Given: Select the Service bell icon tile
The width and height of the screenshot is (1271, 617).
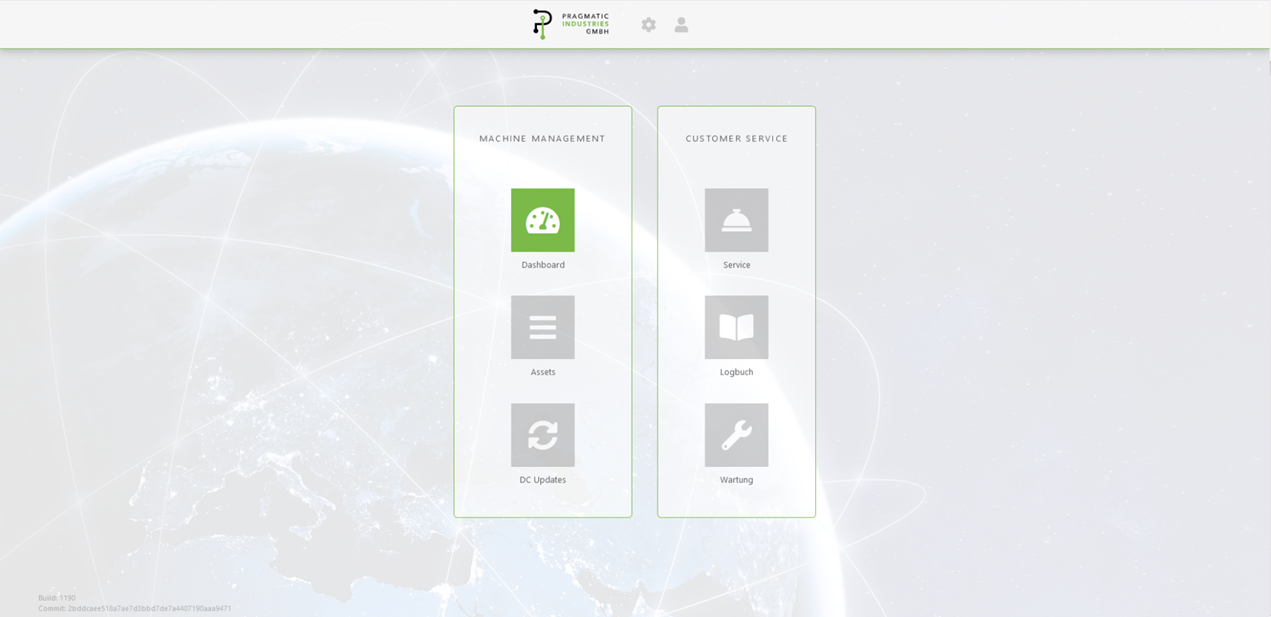Looking at the screenshot, I should 736,220.
